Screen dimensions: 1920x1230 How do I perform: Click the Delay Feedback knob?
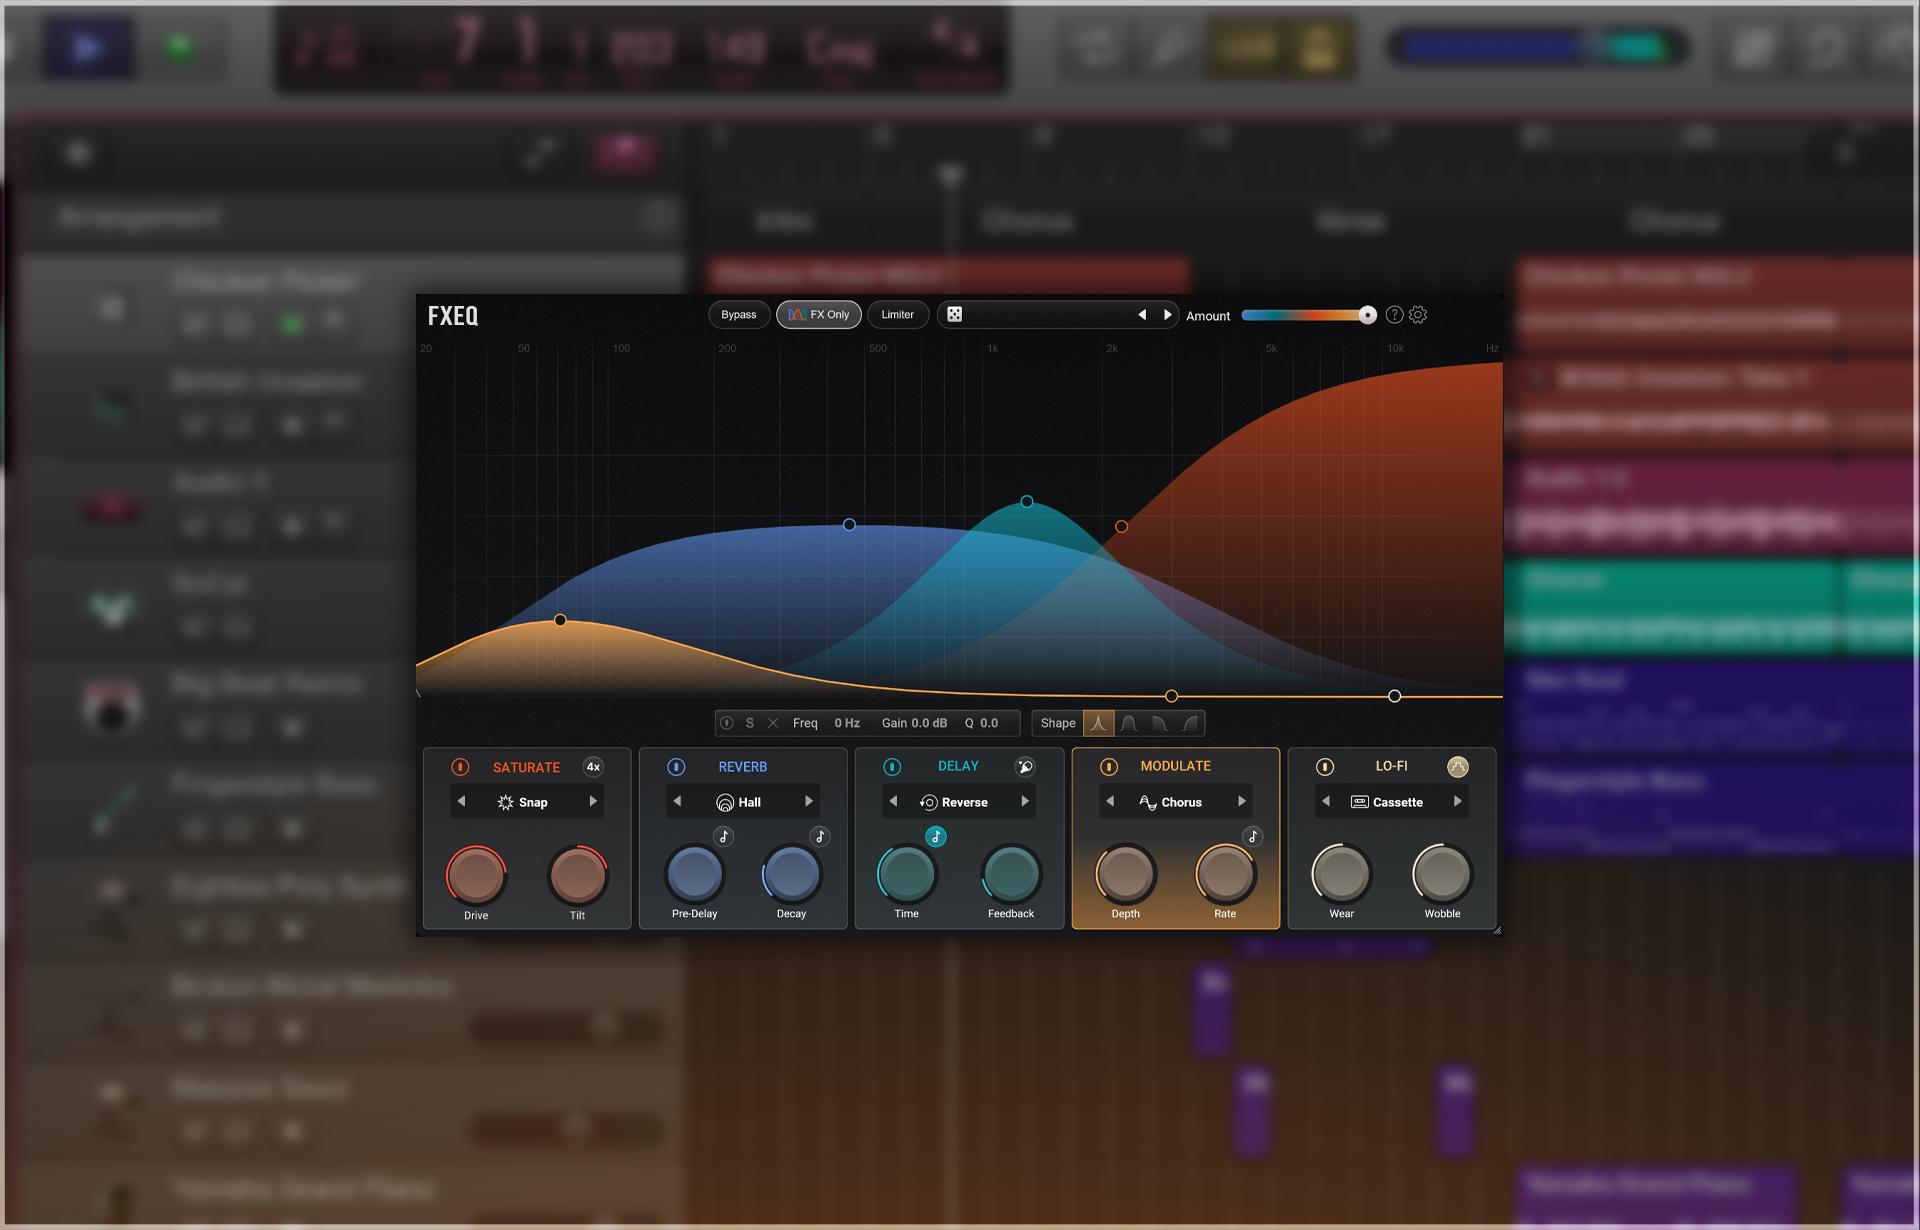(1011, 874)
